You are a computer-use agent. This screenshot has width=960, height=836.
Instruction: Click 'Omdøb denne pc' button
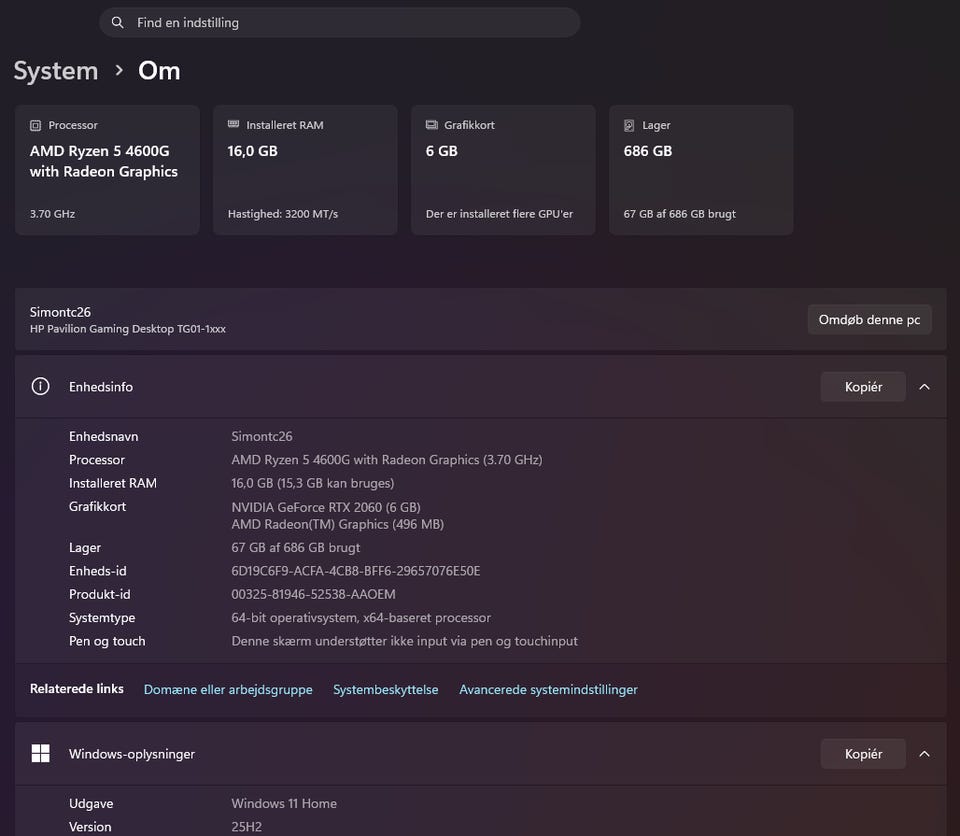pyautogui.click(x=869, y=320)
